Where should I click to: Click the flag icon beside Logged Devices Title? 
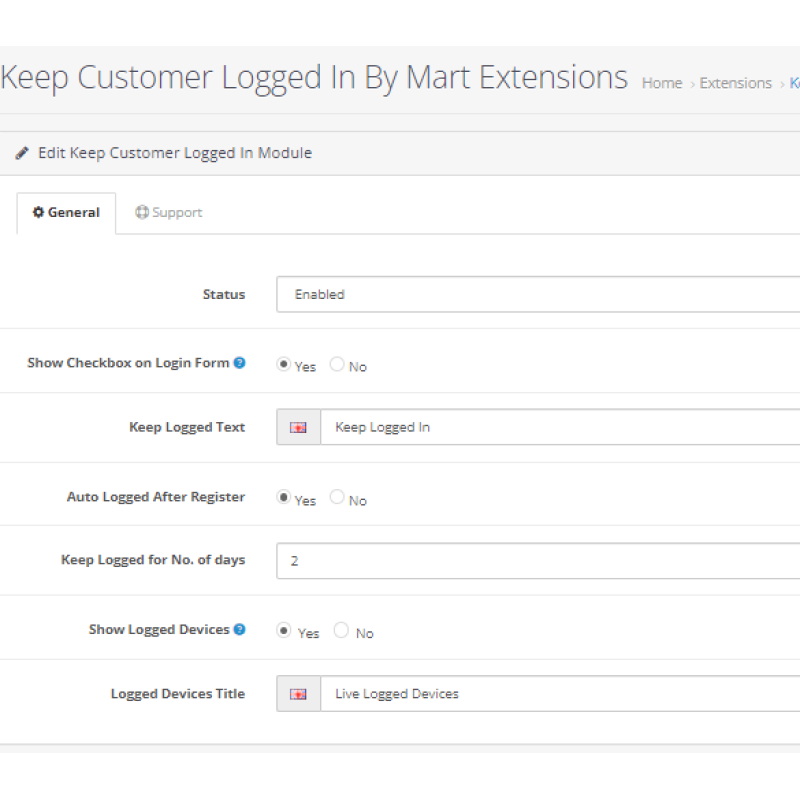(x=298, y=694)
